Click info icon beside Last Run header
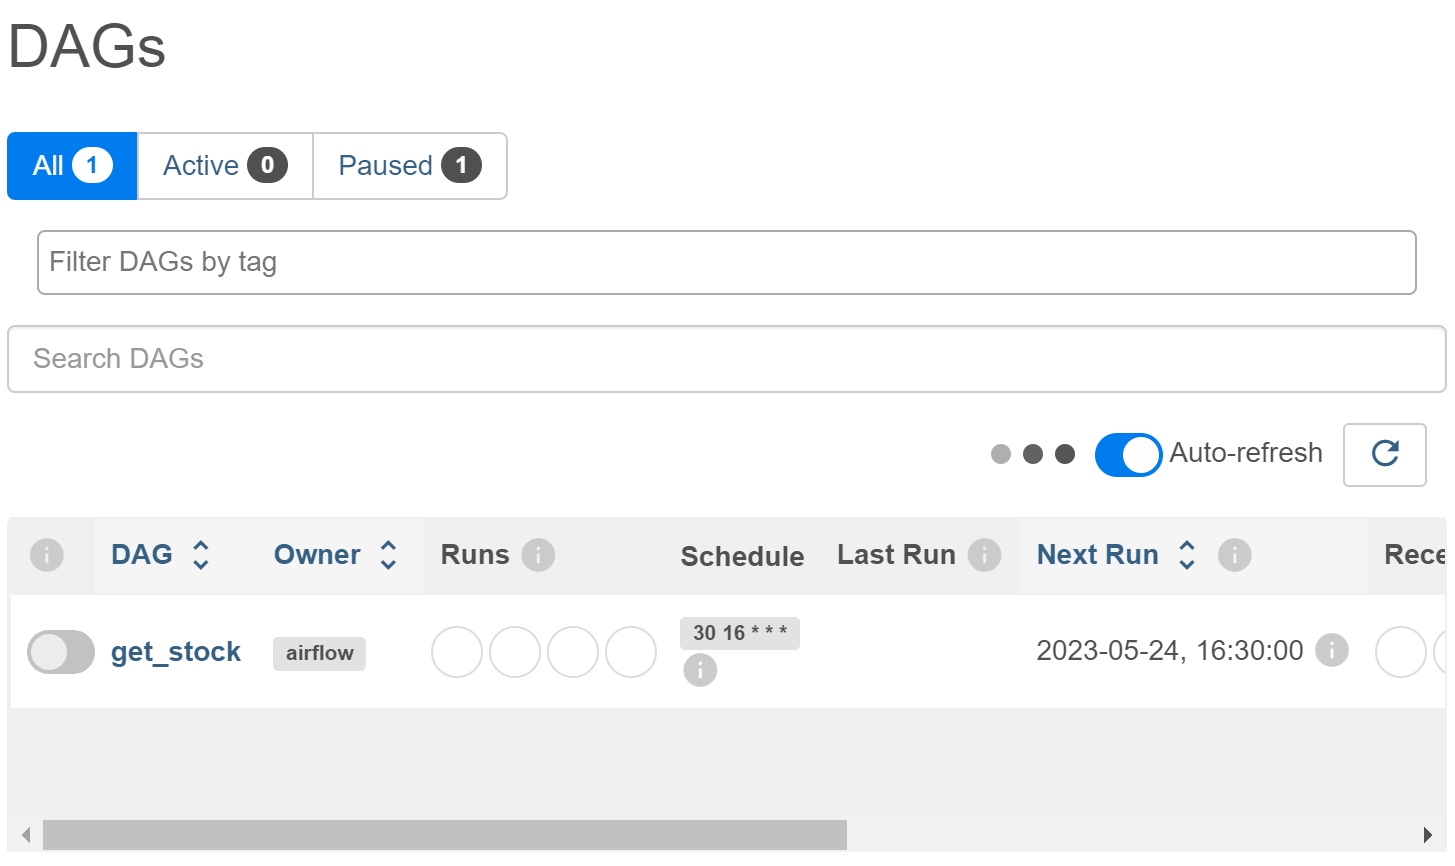Screen dimensions: 1455x866 click(984, 555)
